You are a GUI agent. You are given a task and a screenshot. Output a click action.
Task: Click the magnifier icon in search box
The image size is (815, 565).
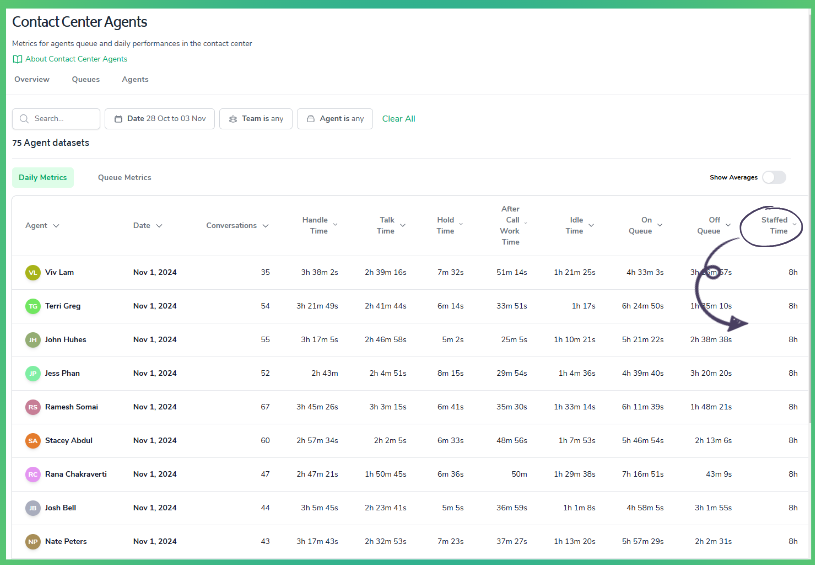click(24, 119)
